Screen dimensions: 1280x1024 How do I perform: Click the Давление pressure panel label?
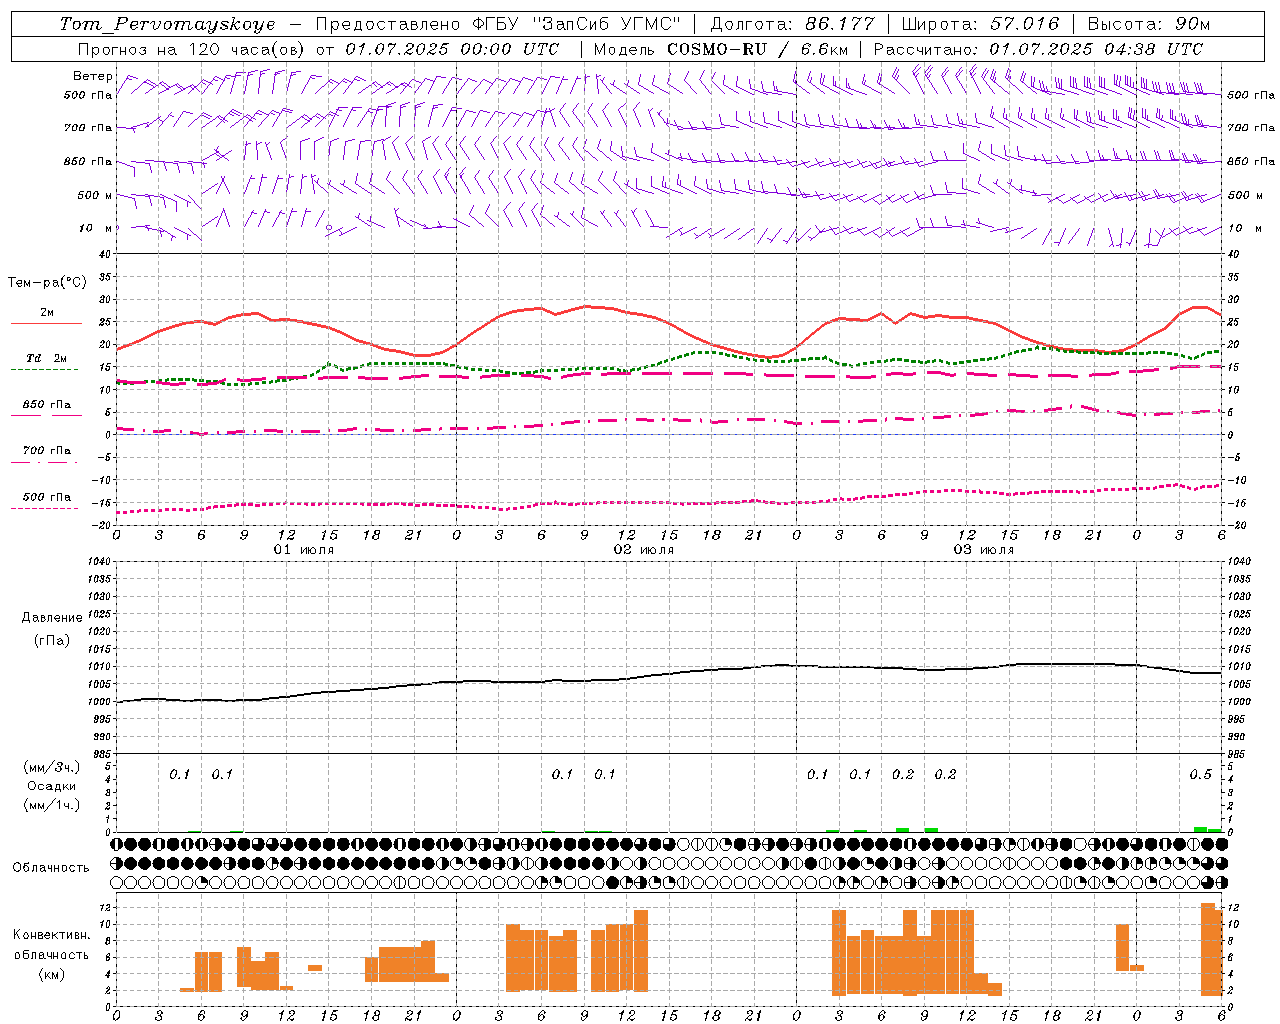coord(52,618)
